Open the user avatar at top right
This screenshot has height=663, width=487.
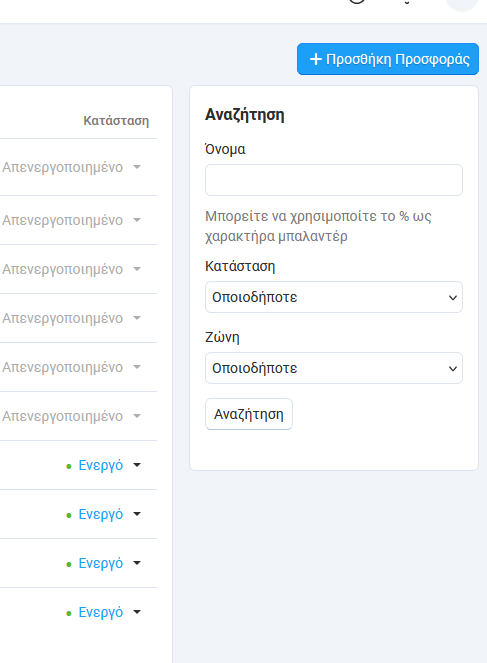[x=462, y=3]
